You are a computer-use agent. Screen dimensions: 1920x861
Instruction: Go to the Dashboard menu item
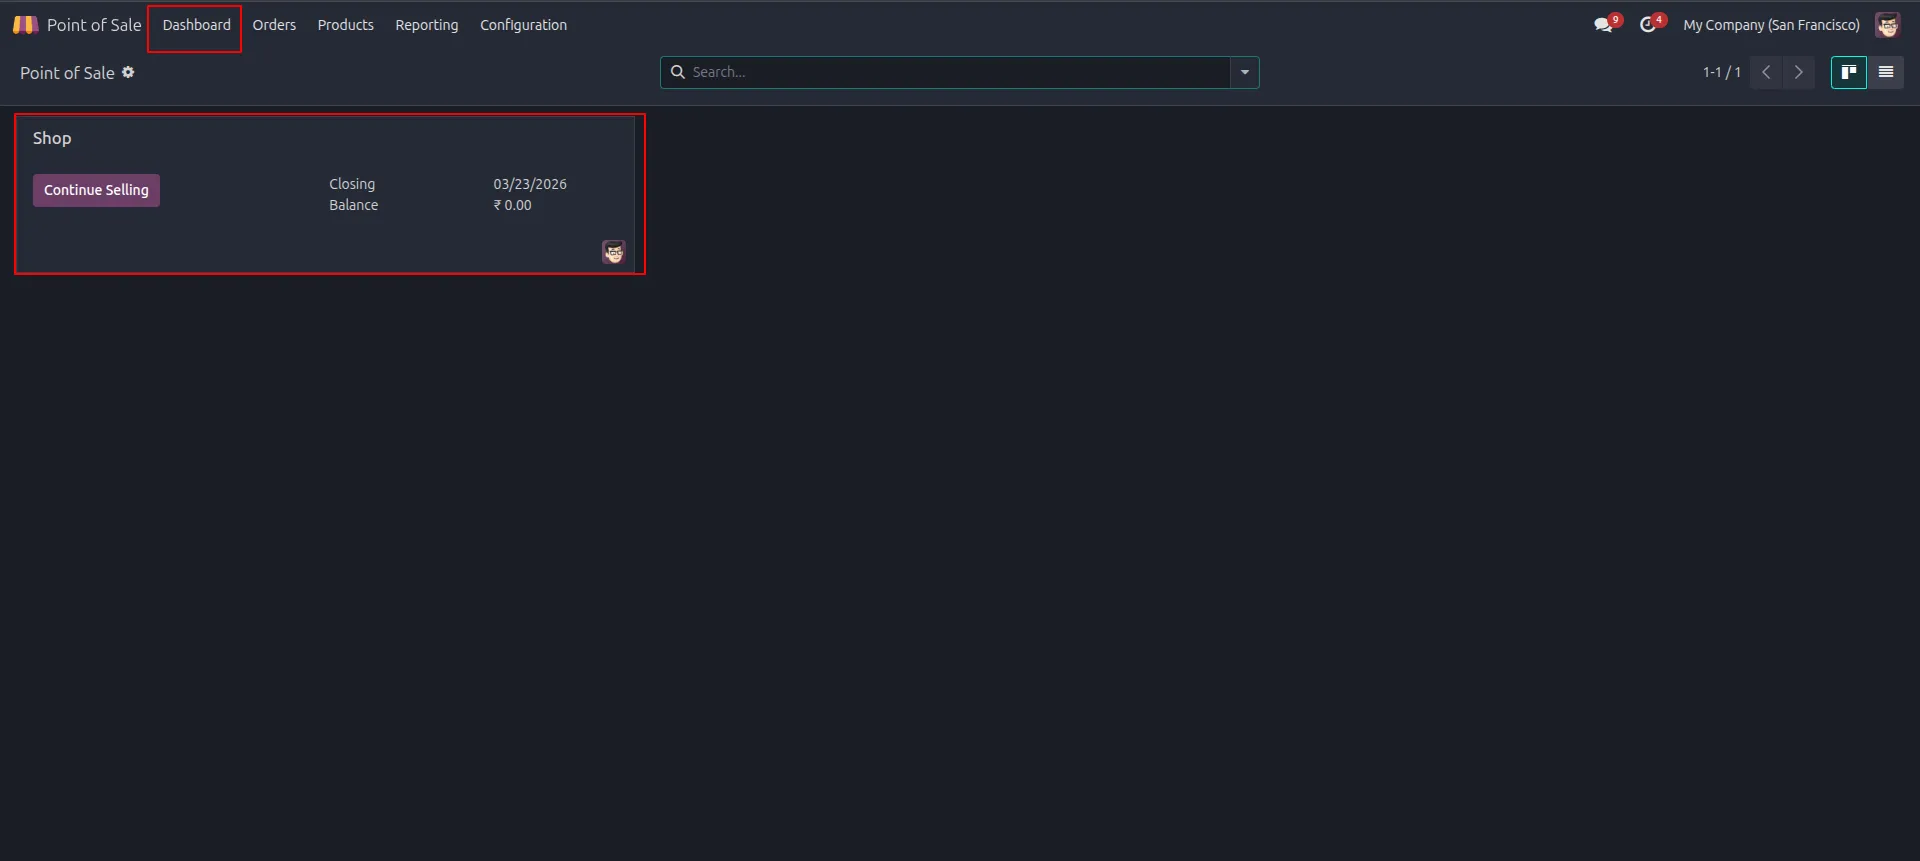[x=196, y=25]
